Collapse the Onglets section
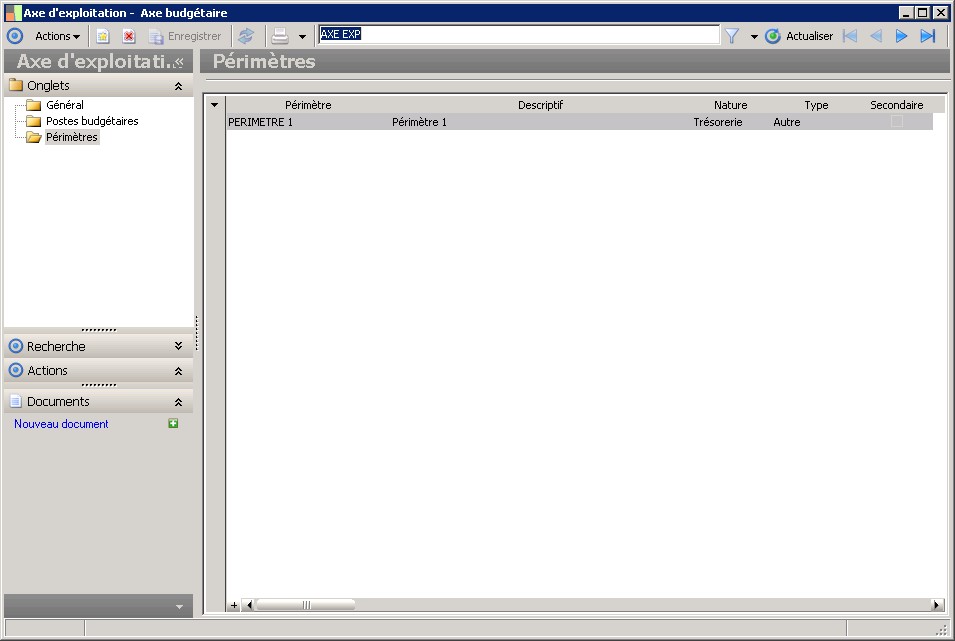This screenshot has height=641, width=955. coord(178,86)
